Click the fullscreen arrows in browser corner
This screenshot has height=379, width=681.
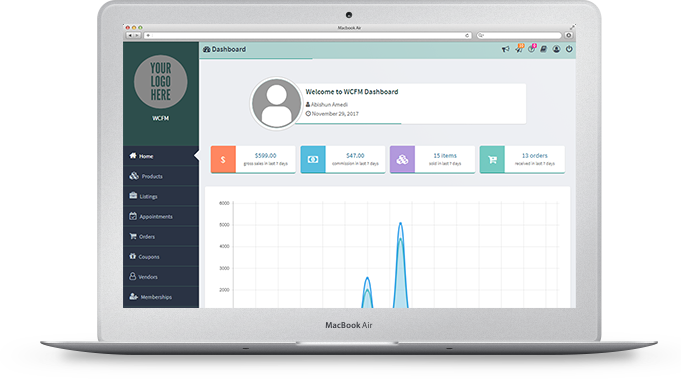coord(572,27)
